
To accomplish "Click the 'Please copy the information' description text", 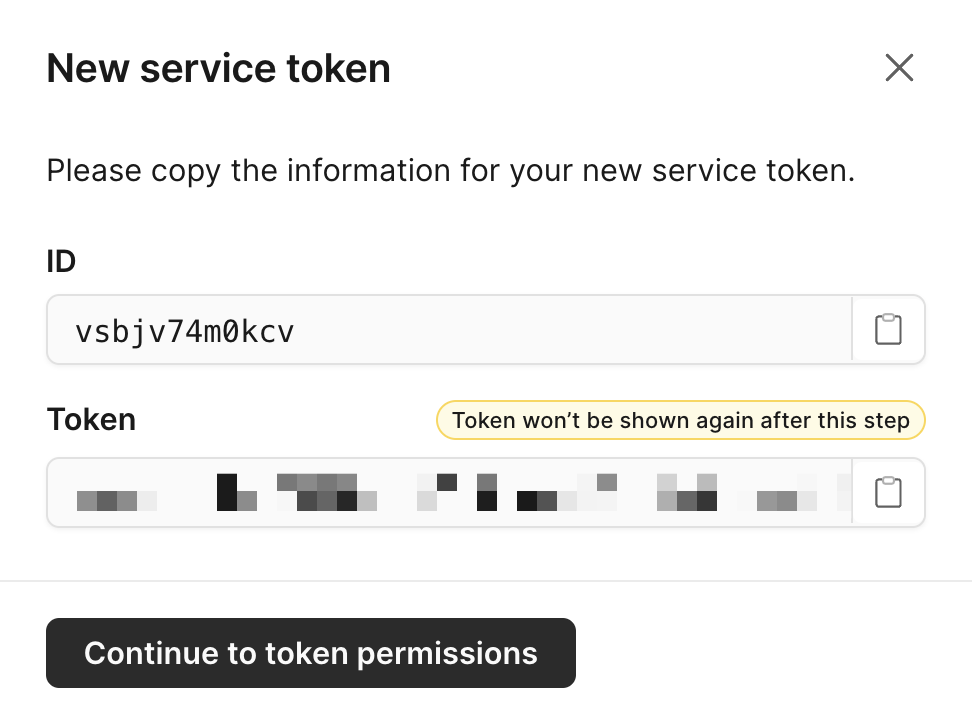I will click(451, 170).
